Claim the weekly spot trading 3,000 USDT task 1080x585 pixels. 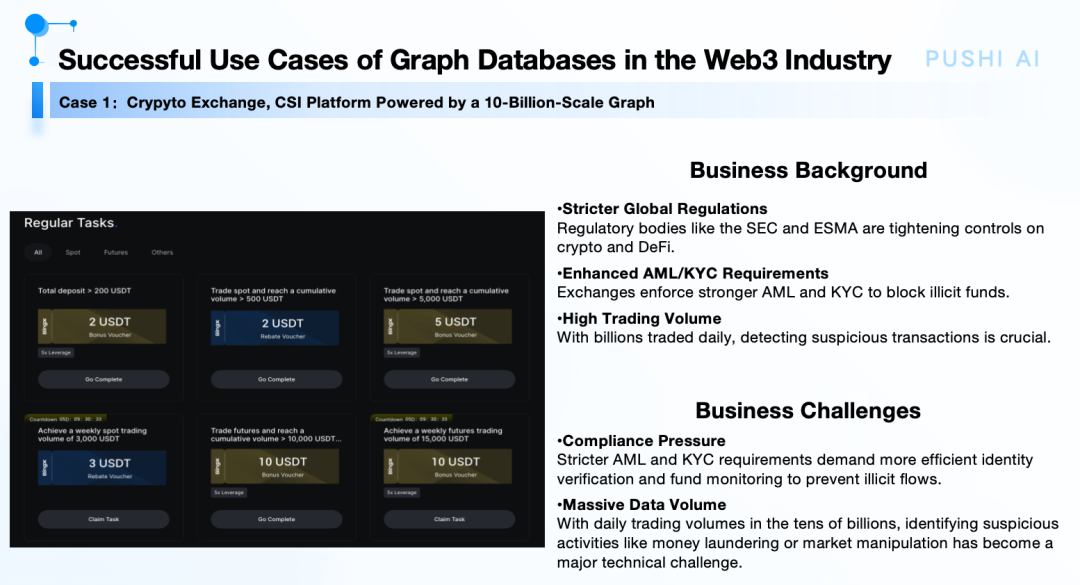pyautogui.click(x=103, y=519)
